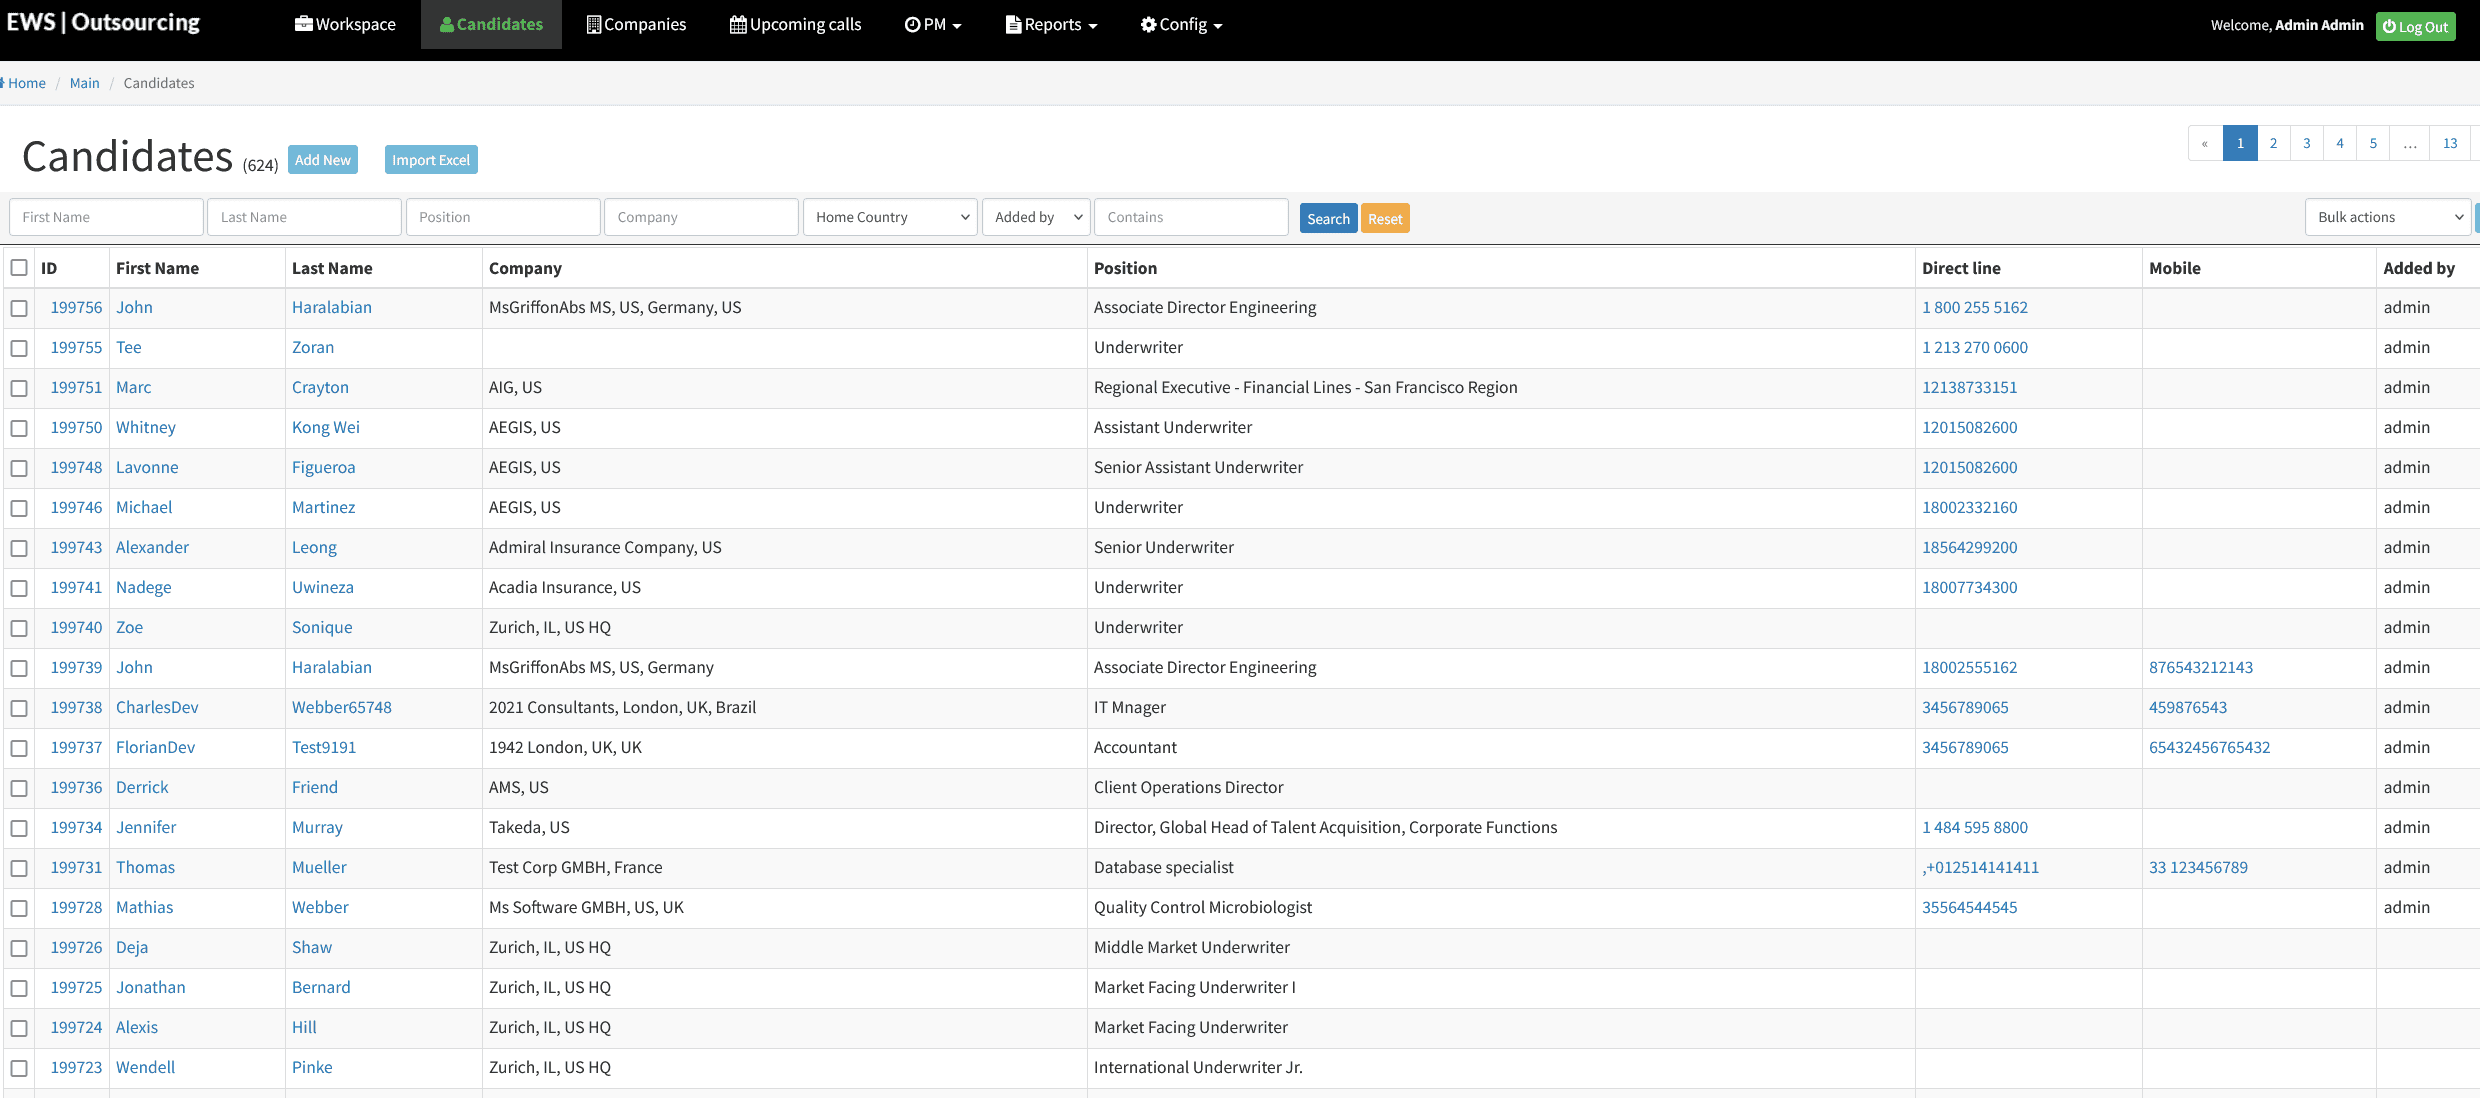Click the Candidates person icon
Screen dimensions: 2480x1098
tap(446, 24)
